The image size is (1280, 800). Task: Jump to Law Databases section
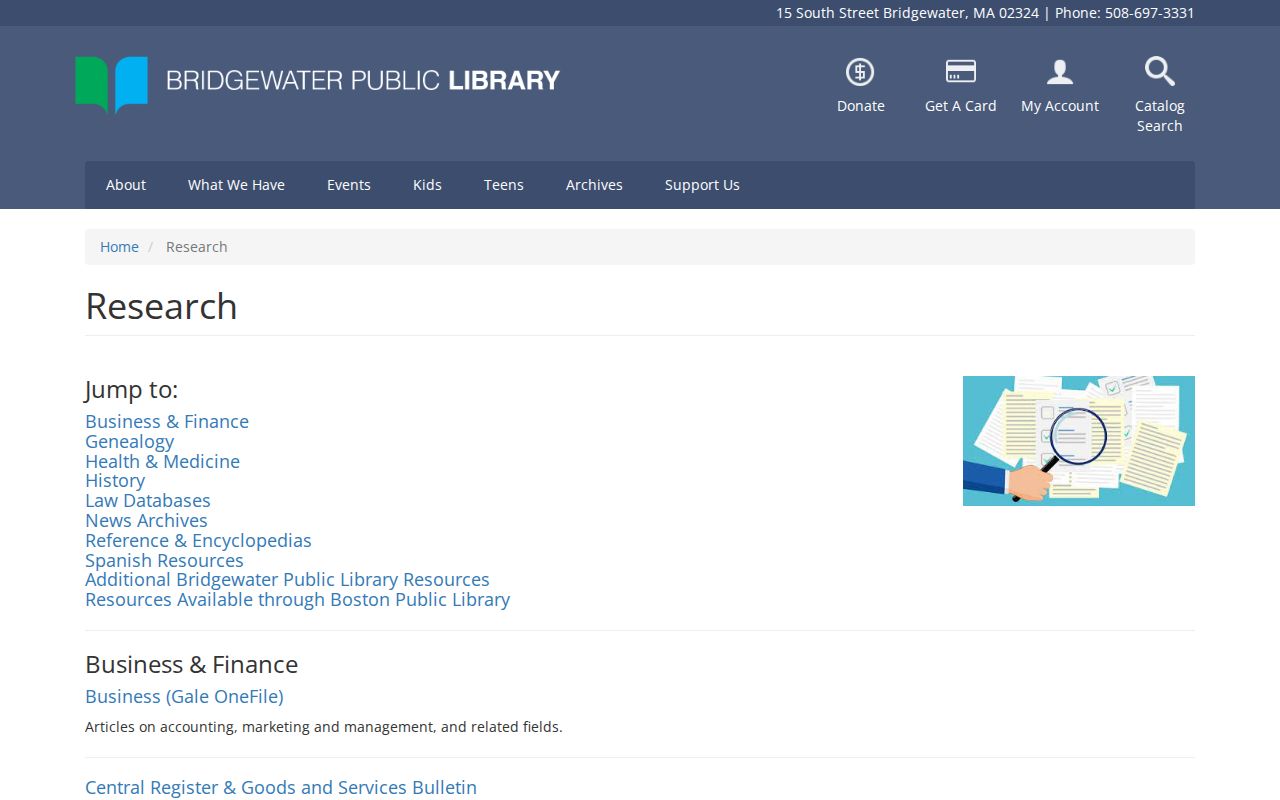148,501
